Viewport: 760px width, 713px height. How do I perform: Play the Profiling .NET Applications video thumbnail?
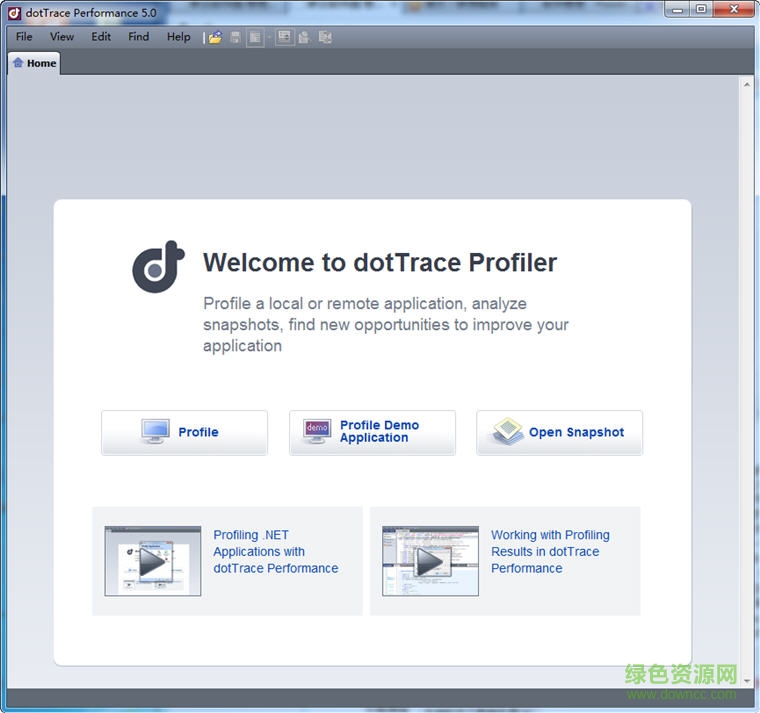(153, 561)
